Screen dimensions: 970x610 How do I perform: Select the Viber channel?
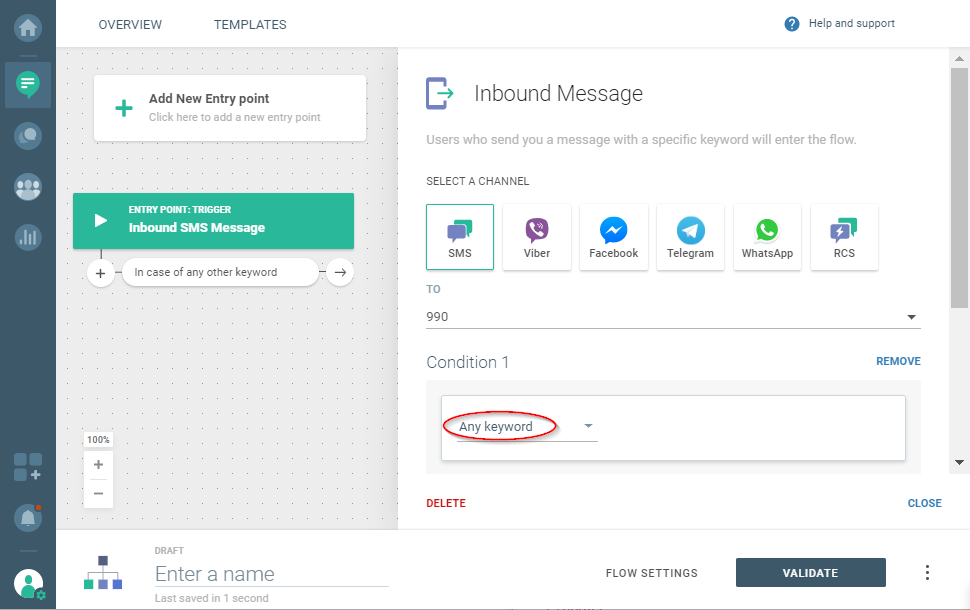(x=537, y=237)
